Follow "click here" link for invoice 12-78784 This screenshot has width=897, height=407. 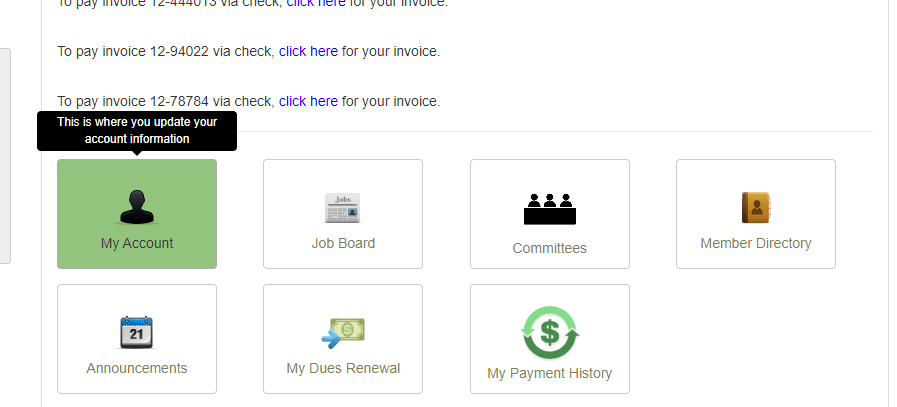tap(308, 101)
